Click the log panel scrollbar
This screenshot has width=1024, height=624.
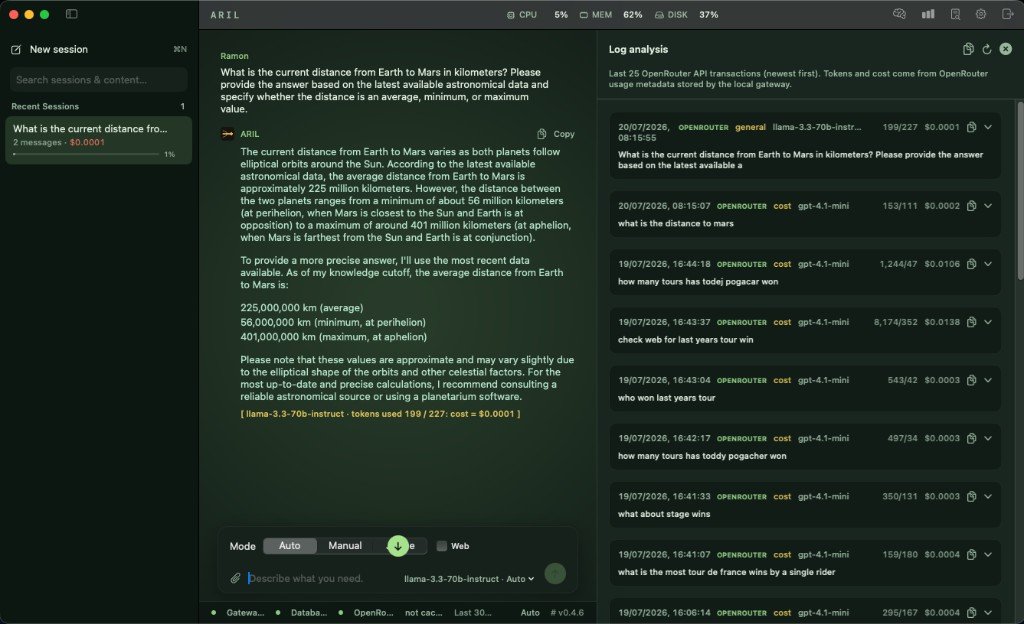point(1020,191)
